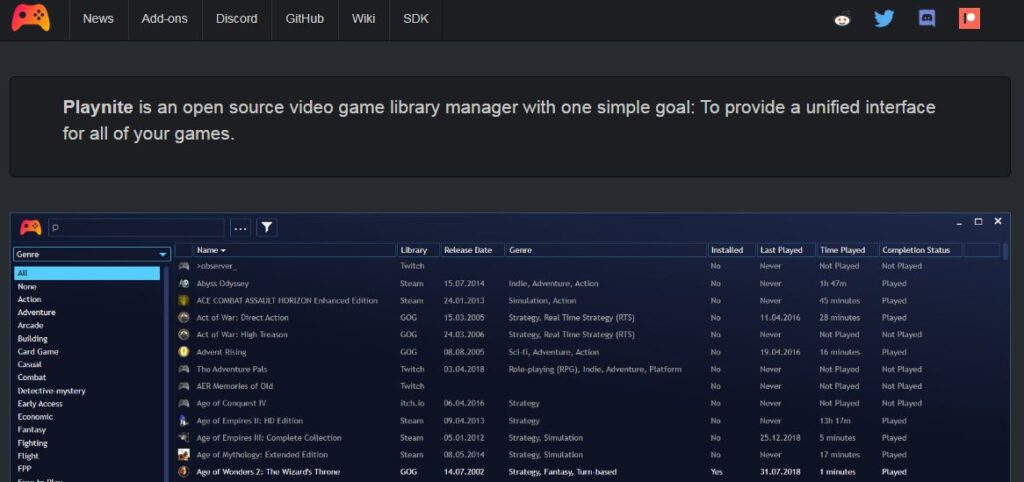Click the three-dots menu button

coord(240,227)
